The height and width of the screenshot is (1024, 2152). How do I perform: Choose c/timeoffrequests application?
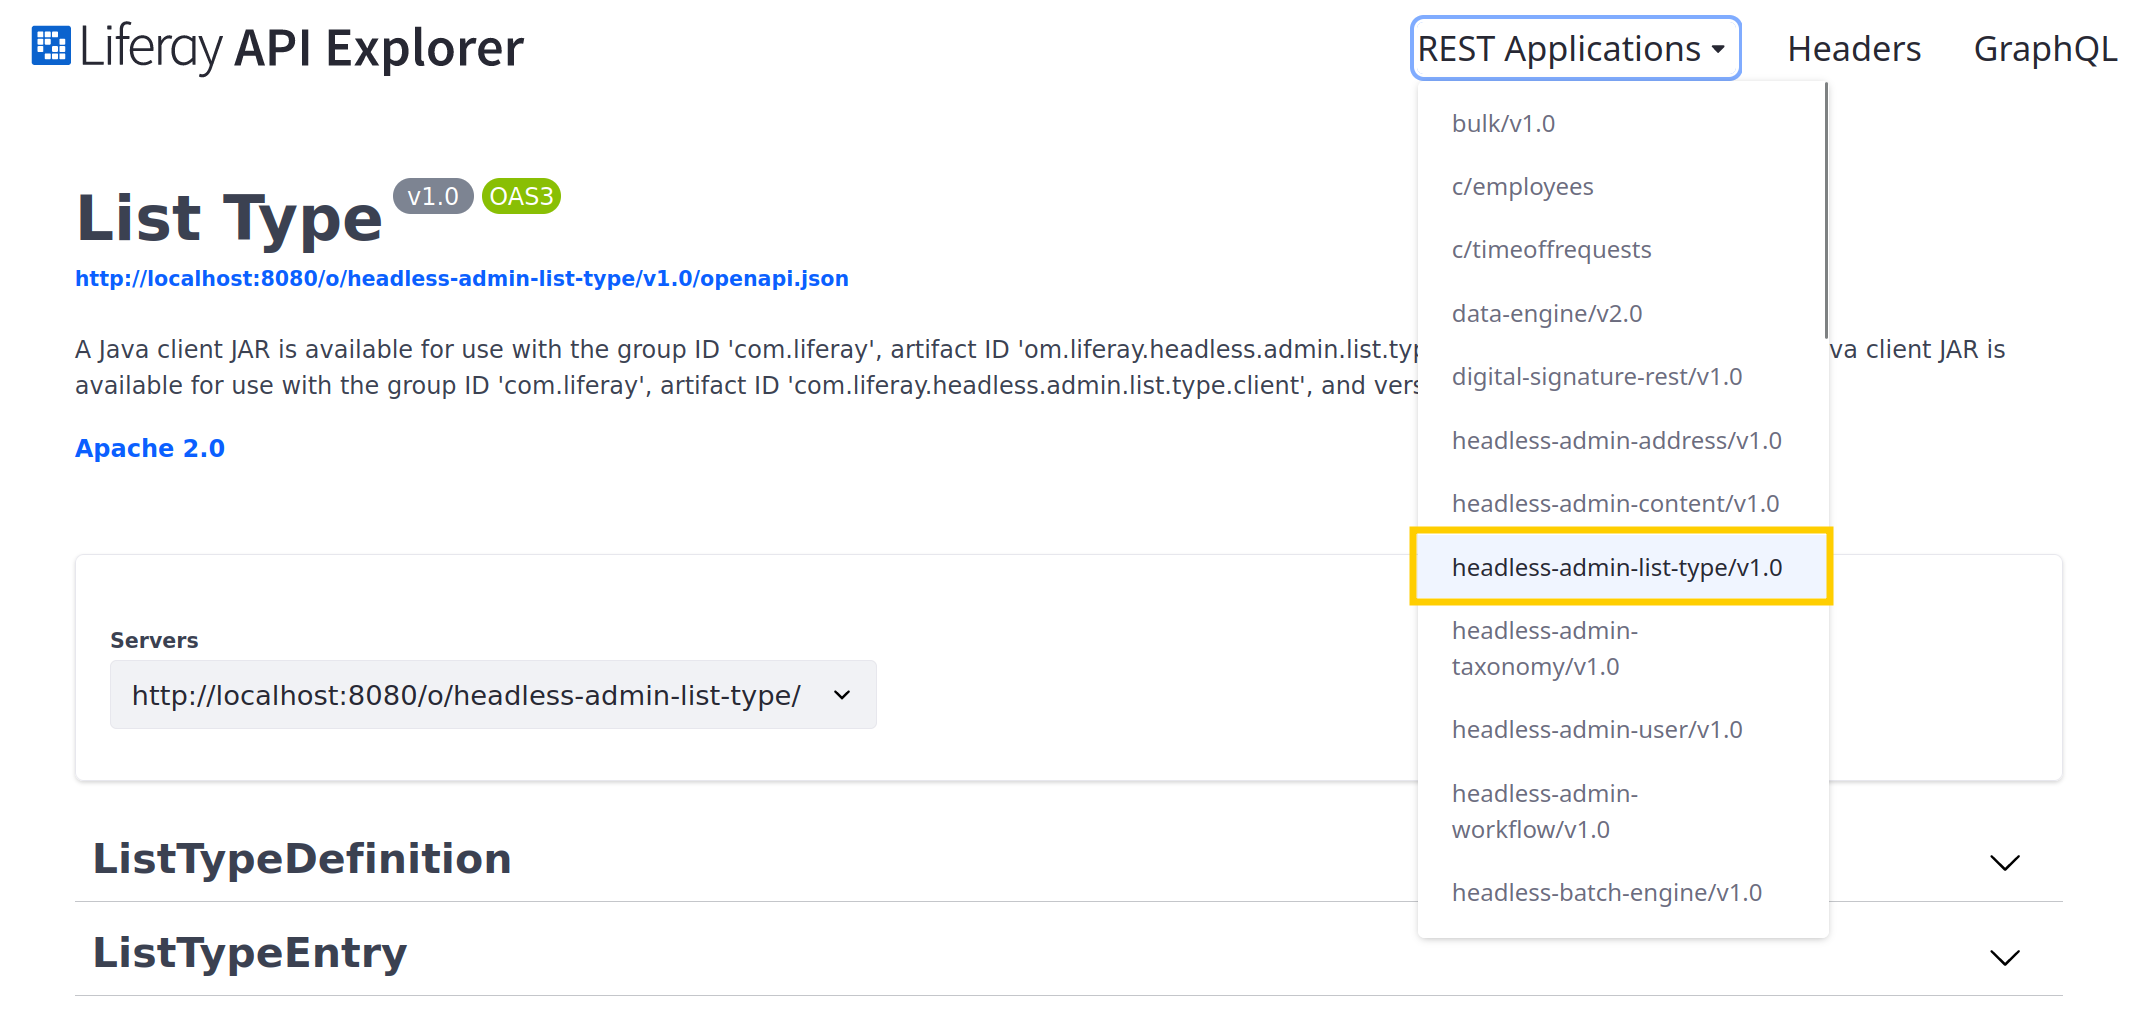pos(1623,250)
